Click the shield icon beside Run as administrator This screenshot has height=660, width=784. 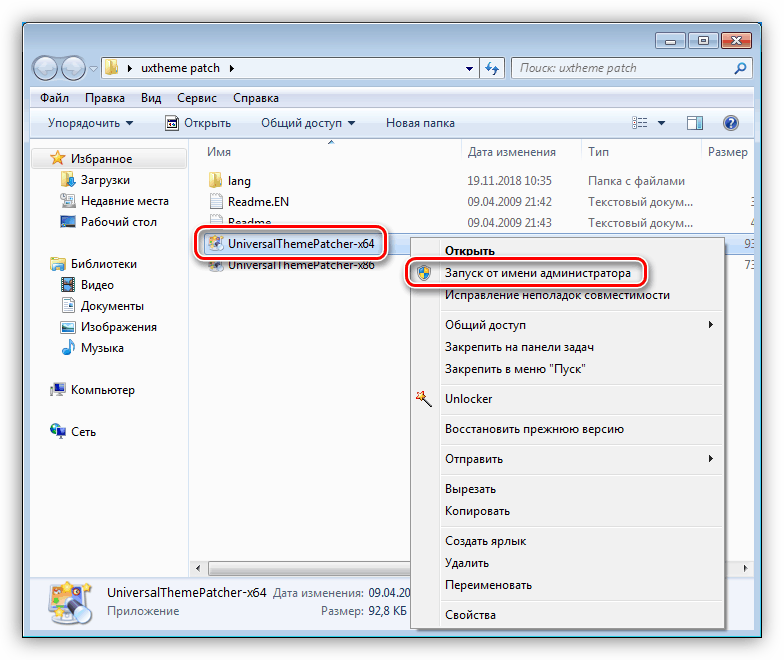click(424, 273)
